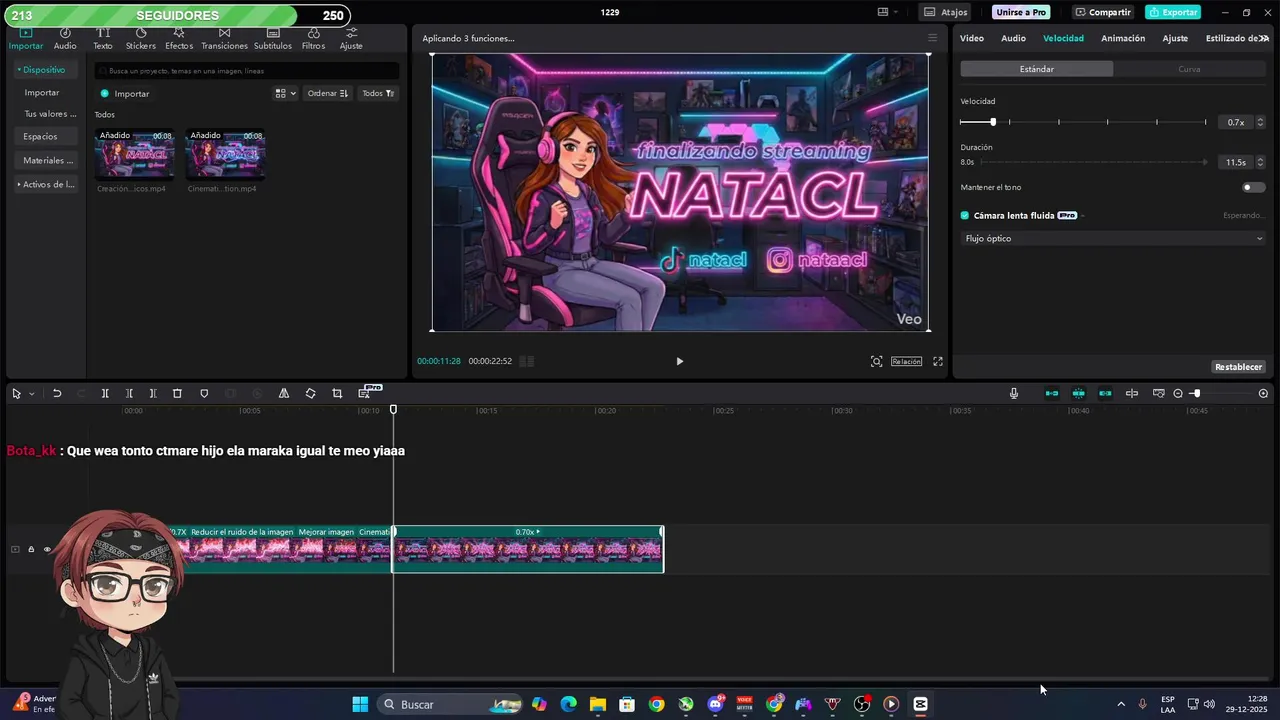Toggle auto snapping icon

[x=1078, y=394]
